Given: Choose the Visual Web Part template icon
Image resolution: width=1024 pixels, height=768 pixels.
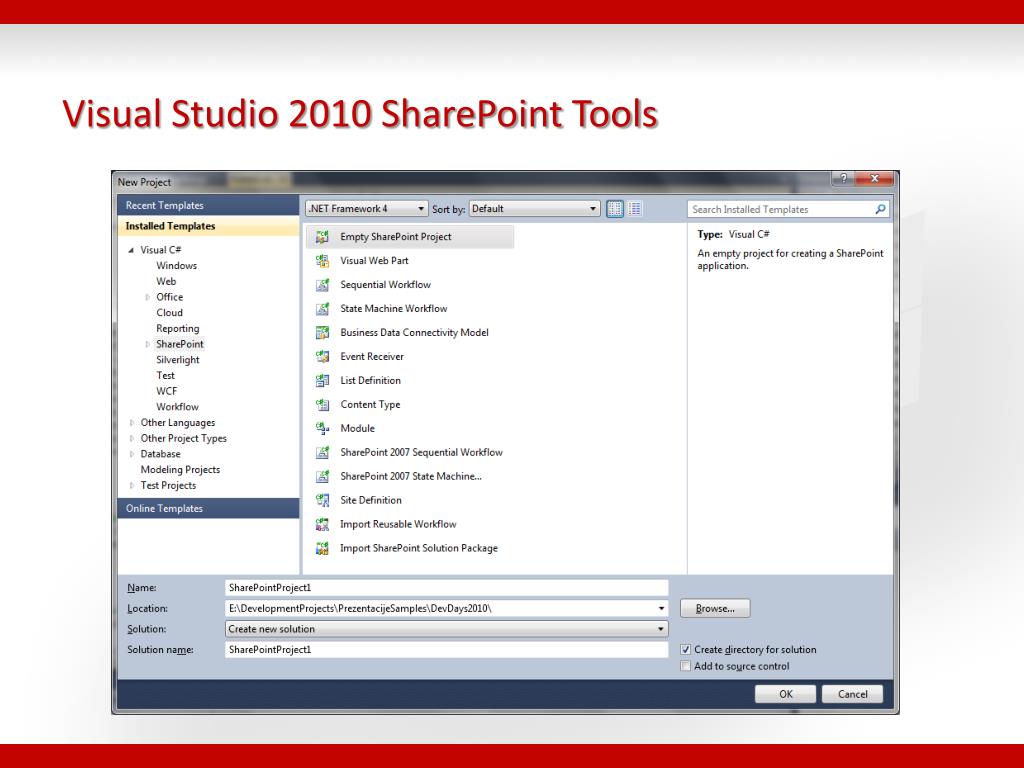Looking at the screenshot, I should 322,261.
